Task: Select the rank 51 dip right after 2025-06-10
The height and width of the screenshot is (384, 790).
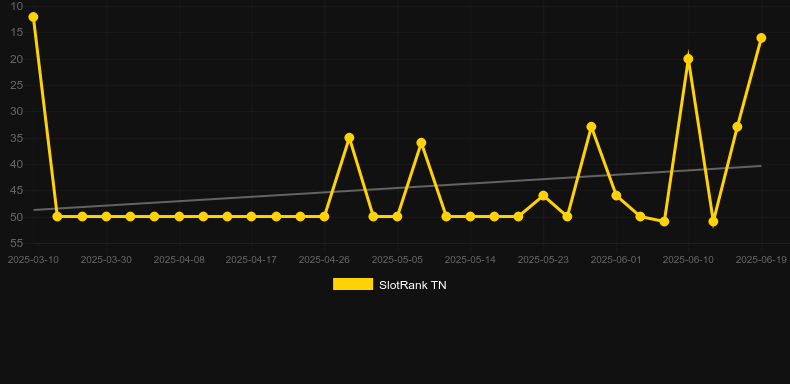Action: pos(713,222)
